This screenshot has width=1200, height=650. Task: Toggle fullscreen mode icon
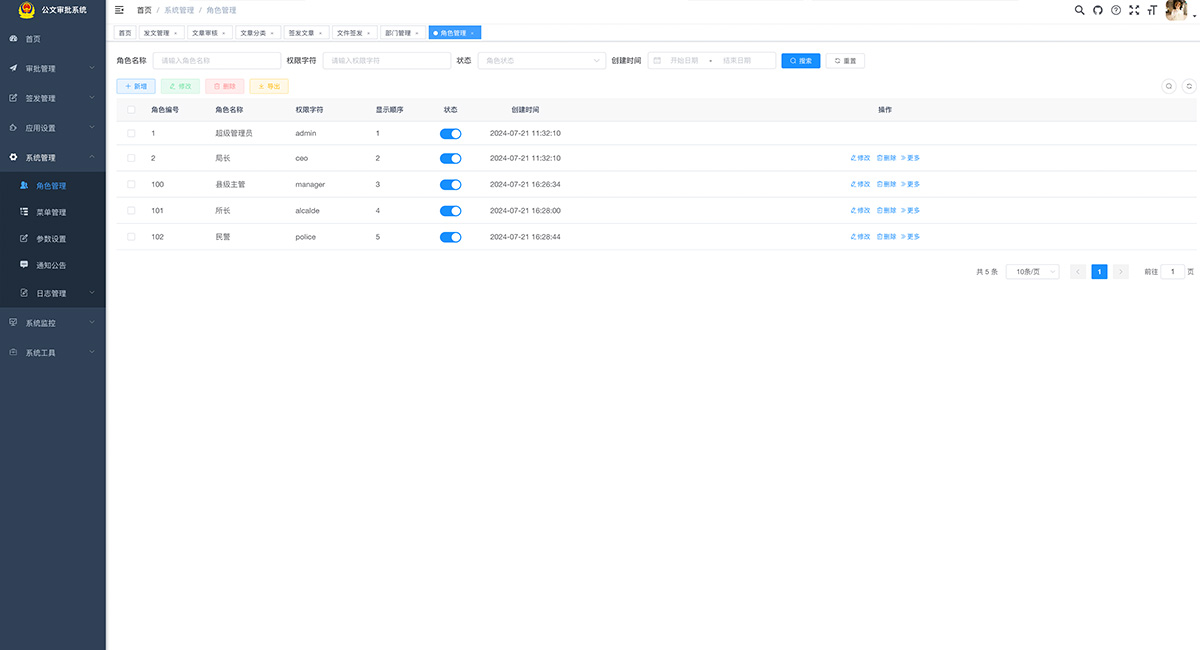[1134, 10]
